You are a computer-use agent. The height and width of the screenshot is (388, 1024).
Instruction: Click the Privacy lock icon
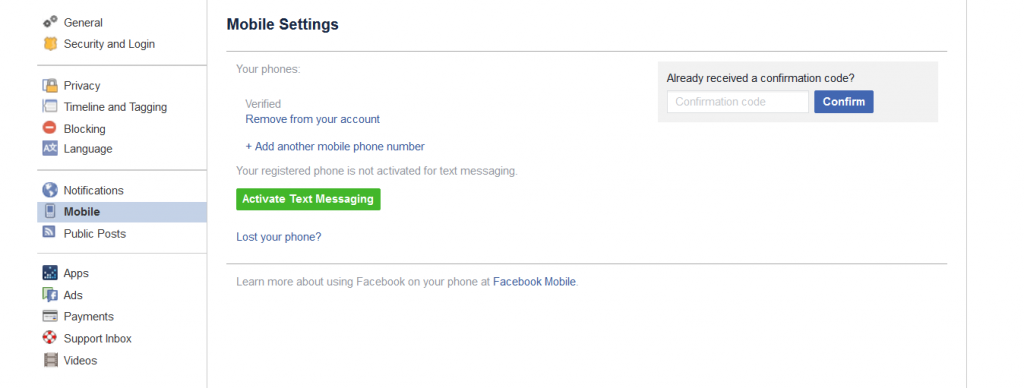coord(50,86)
